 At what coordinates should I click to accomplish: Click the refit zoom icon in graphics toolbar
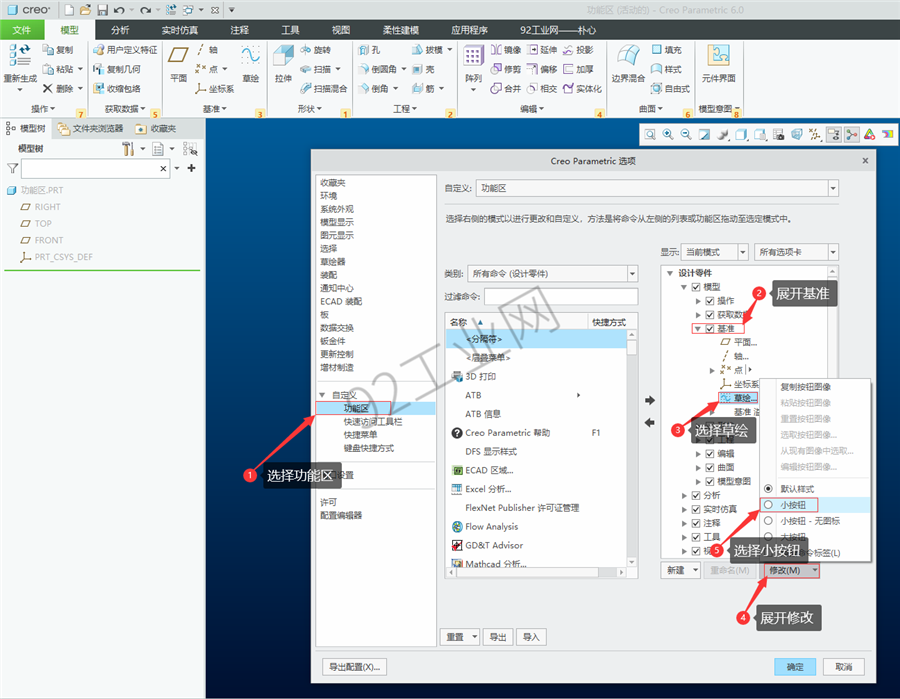(650, 134)
